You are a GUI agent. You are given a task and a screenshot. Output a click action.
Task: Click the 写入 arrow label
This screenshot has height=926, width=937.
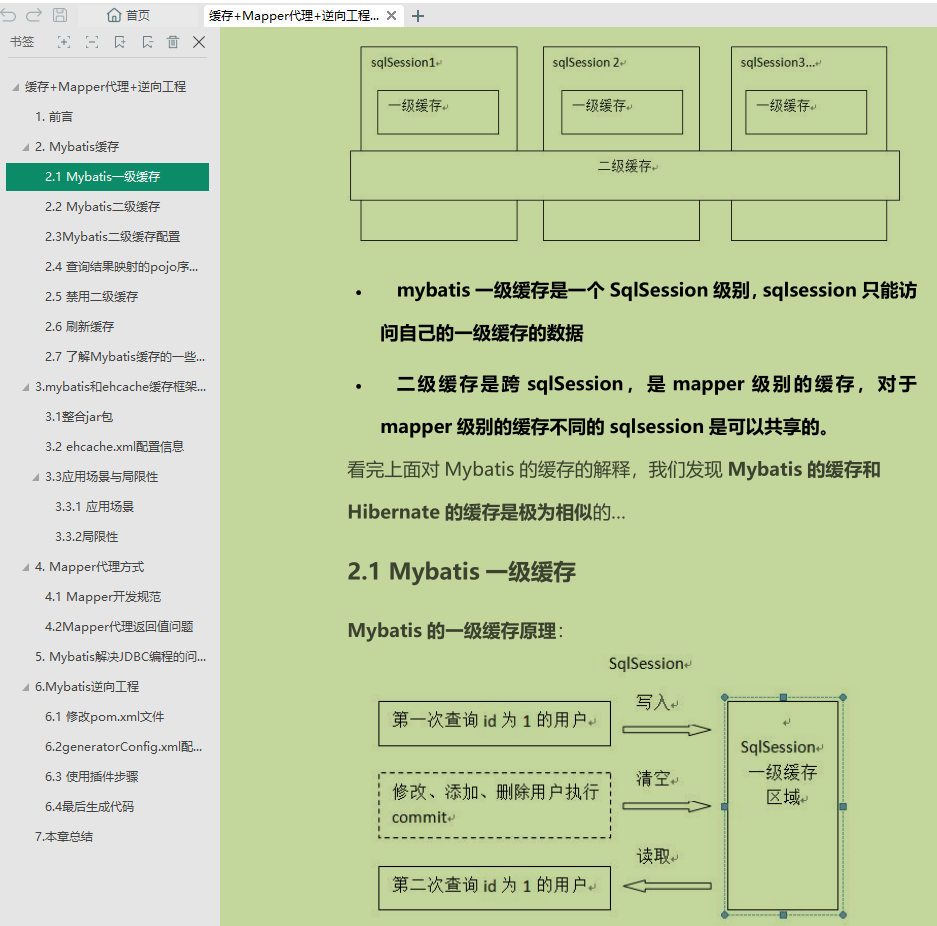tap(653, 702)
